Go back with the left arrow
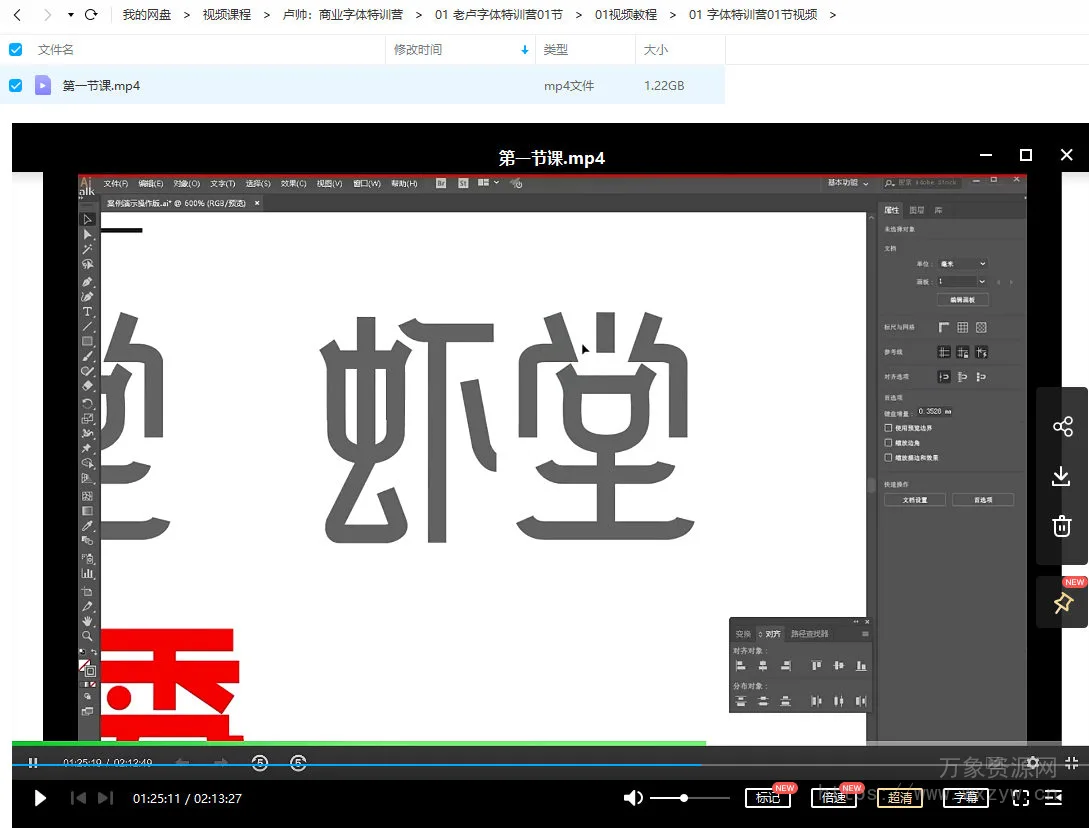Image resolution: width=1089 pixels, height=828 pixels. click(x=17, y=15)
